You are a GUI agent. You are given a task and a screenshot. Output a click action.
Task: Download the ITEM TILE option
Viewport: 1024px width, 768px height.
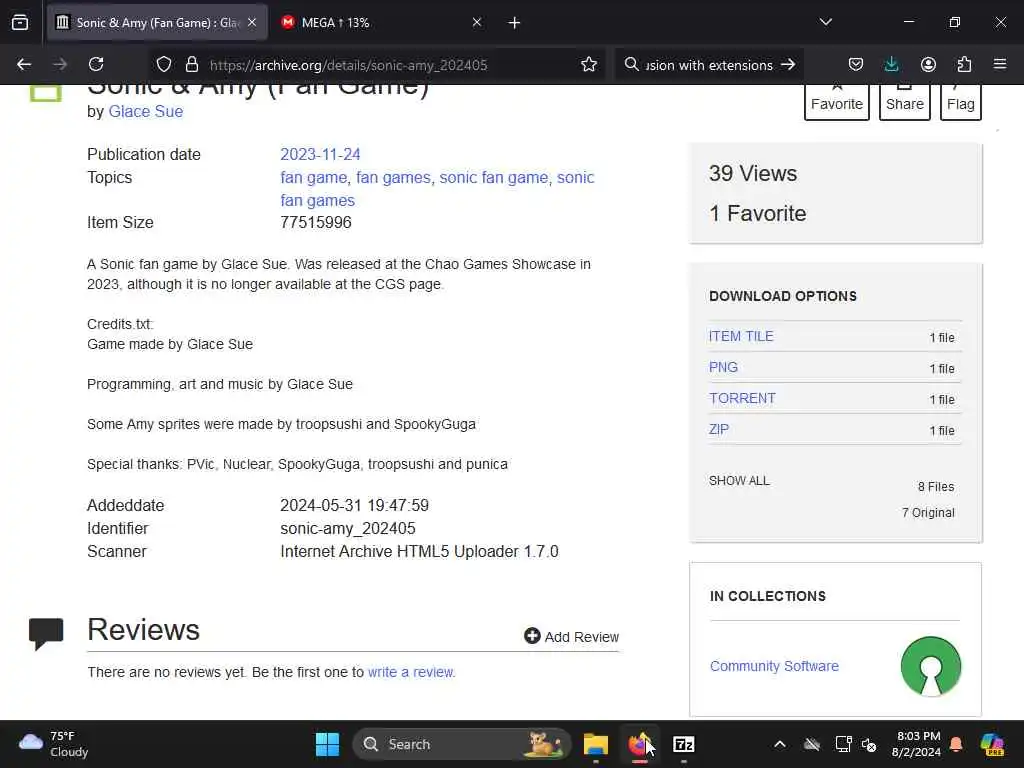click(x=741, y=336)
